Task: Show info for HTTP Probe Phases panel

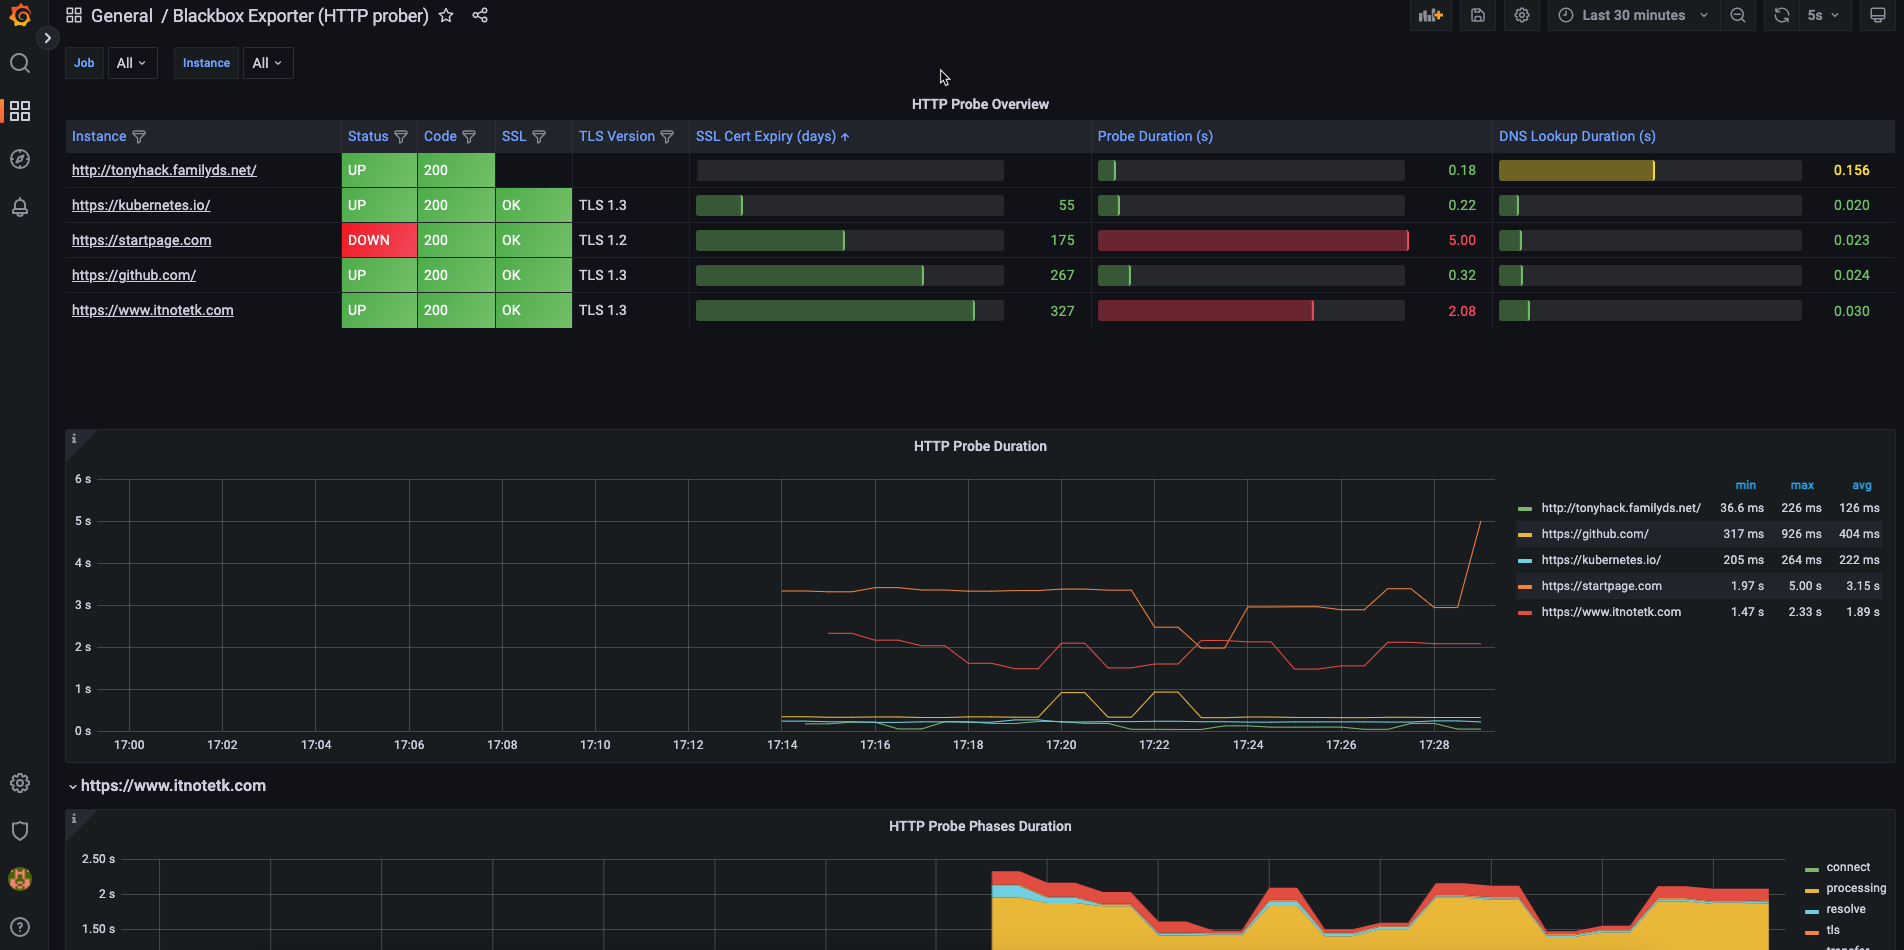Action: click(74, 818)
